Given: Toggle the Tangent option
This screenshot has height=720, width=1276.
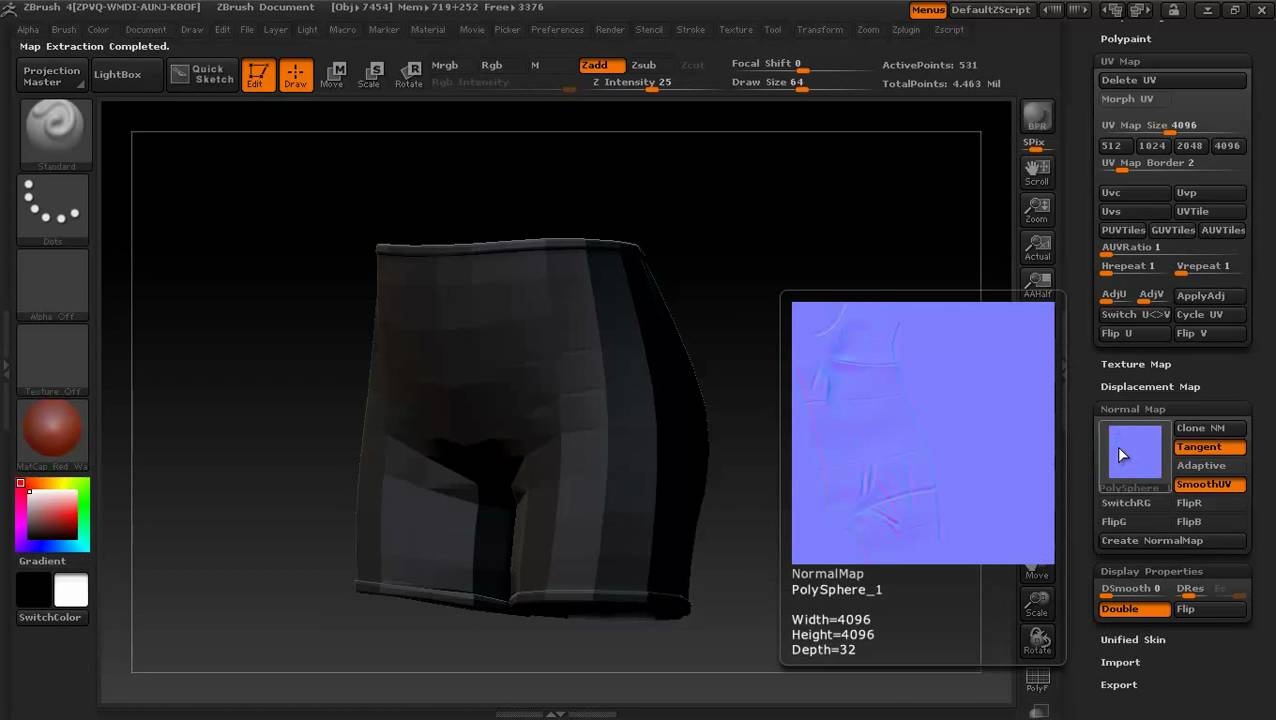Looking at the screenshot, I should coord(1209,447).
